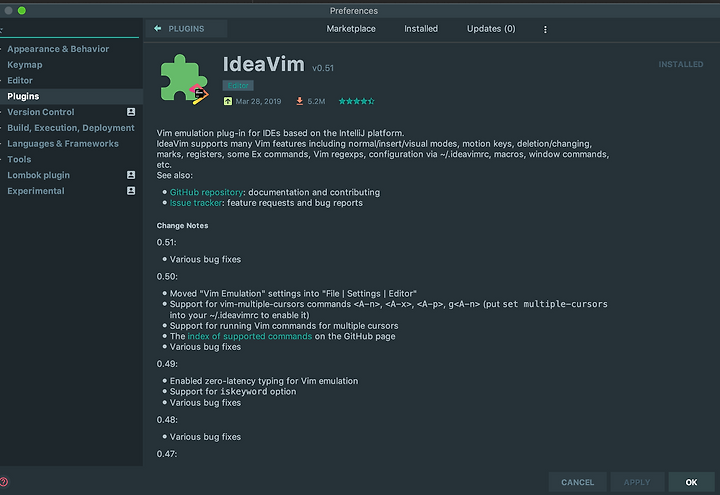This screenshot has width=720, height=495.
Task: Click the v0.51 version label
Action: pyautogui.click(x=323, y=68)
